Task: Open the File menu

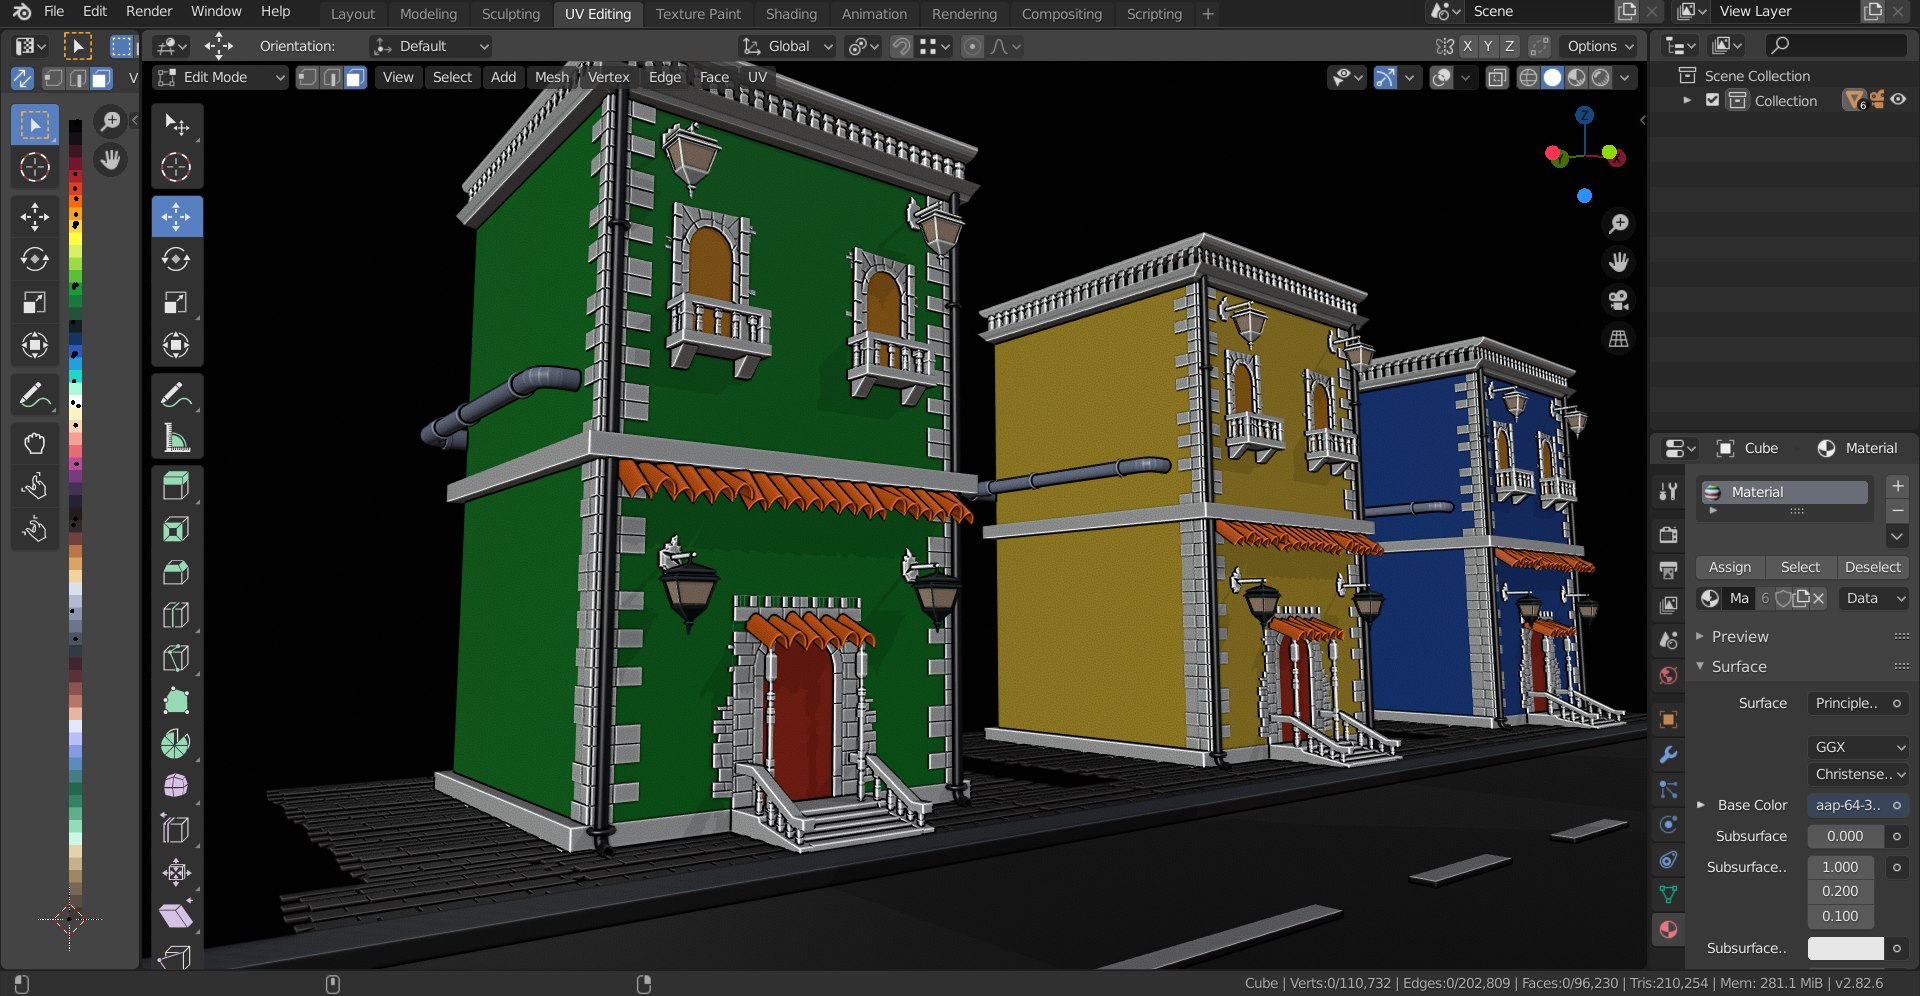Action: click(54, 11)
